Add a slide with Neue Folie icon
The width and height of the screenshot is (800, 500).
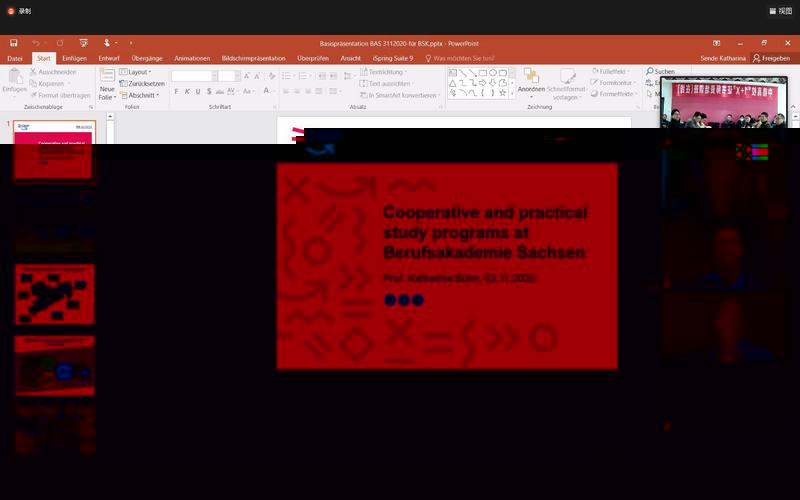tap(107, 76)
